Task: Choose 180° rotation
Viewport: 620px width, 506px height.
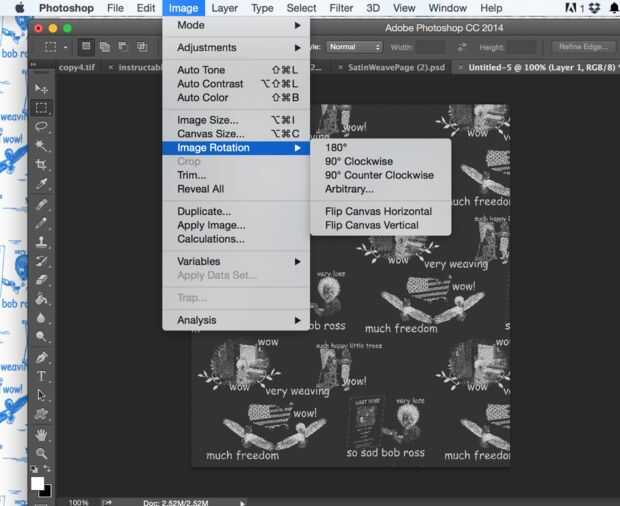Action: (381, 147)
